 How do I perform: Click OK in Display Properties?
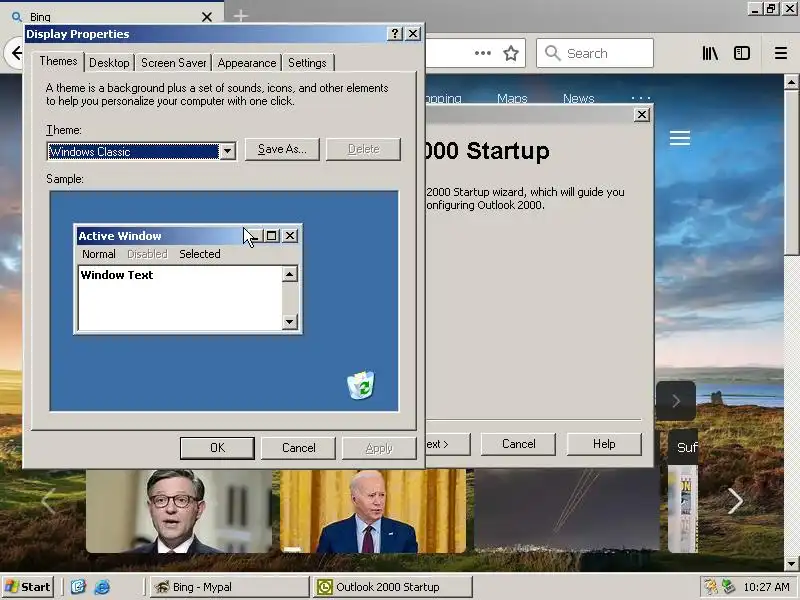(x=217, y=448)
